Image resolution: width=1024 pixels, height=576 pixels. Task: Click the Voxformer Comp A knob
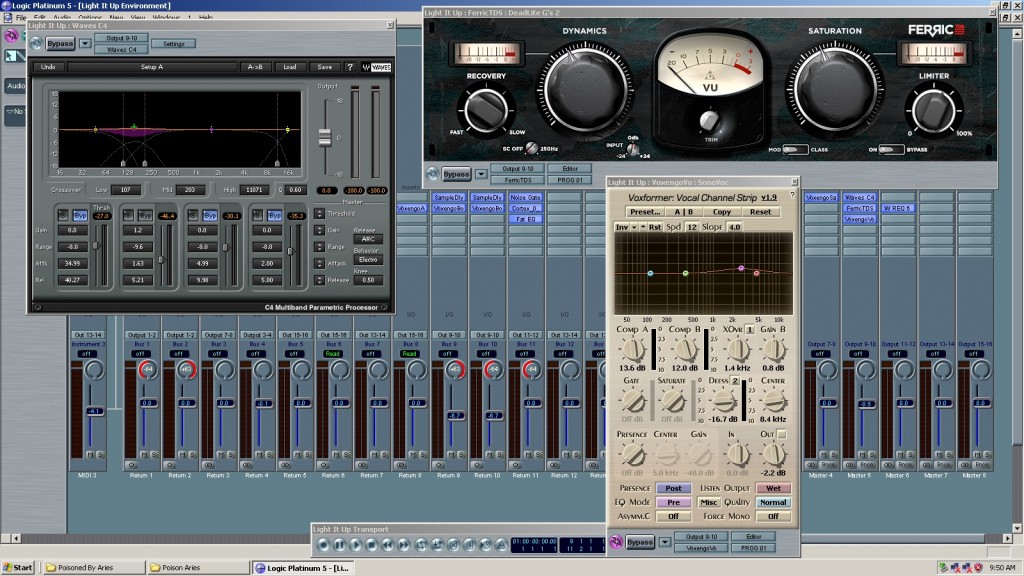coord(632,349)
